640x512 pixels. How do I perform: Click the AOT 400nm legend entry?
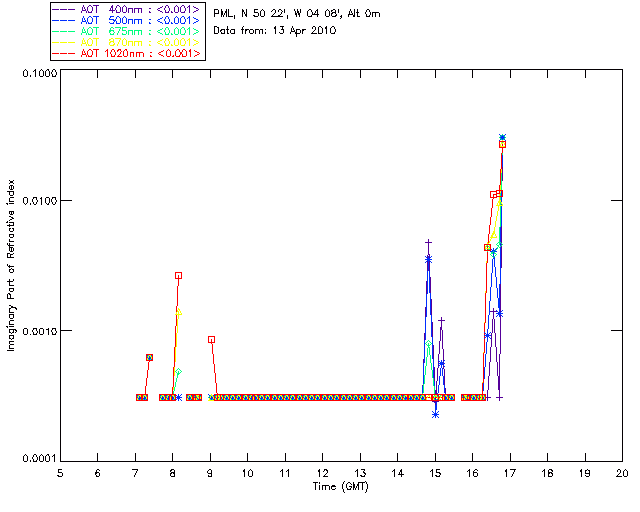127,9
